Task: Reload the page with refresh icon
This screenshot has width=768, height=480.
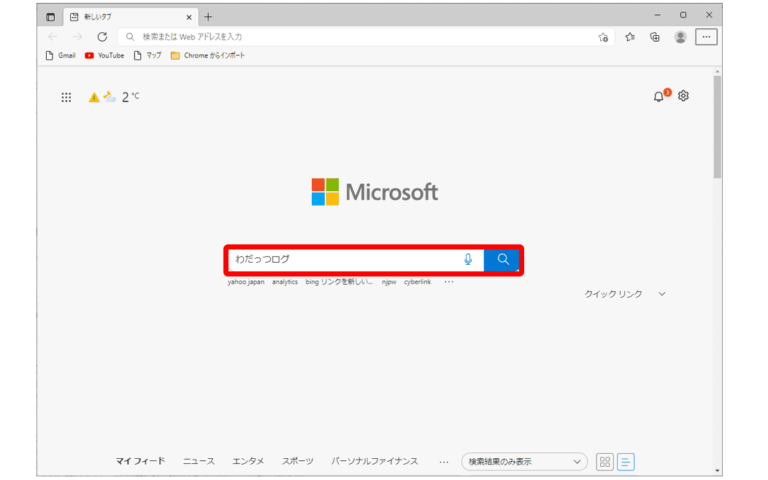Action: point(102,37)
